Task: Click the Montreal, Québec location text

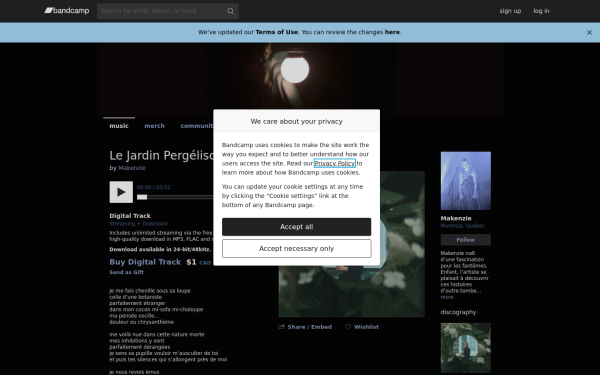Action: (462, 226)
